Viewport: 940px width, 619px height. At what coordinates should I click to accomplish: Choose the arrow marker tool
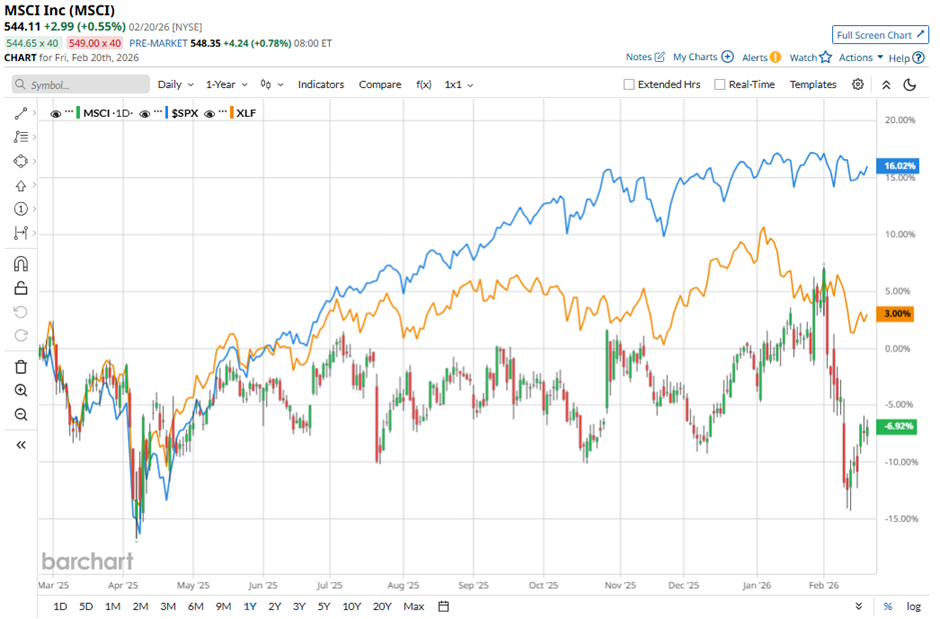pyautogui.click(x=20, y=185)
